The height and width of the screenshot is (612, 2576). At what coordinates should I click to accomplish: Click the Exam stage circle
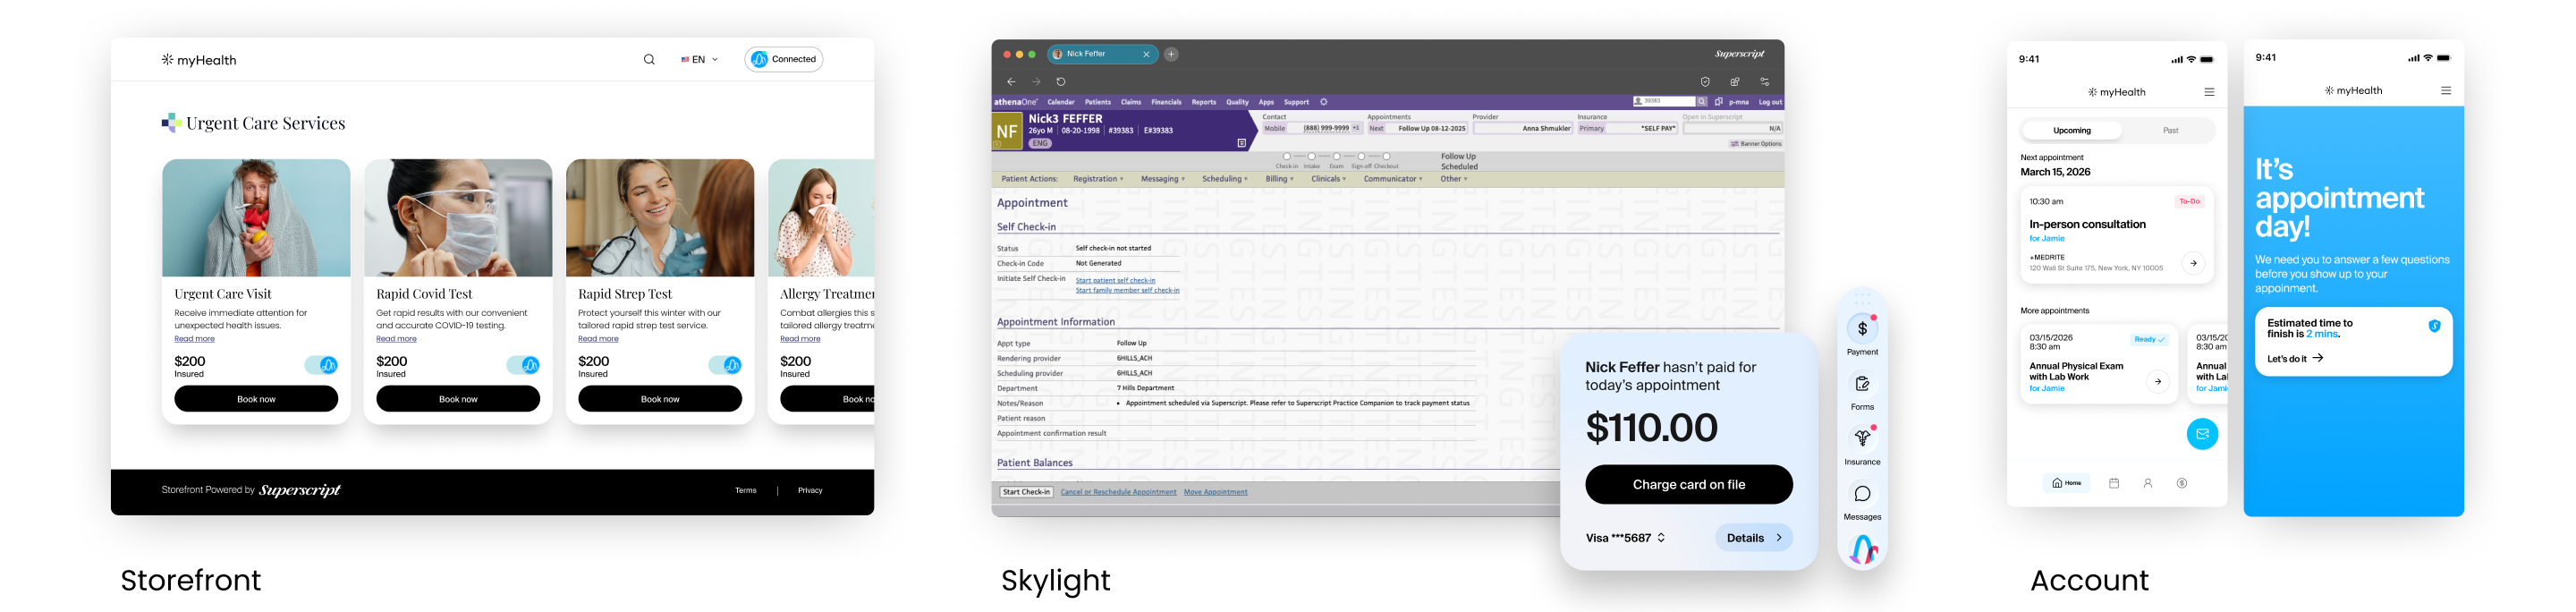(1337, 157)
